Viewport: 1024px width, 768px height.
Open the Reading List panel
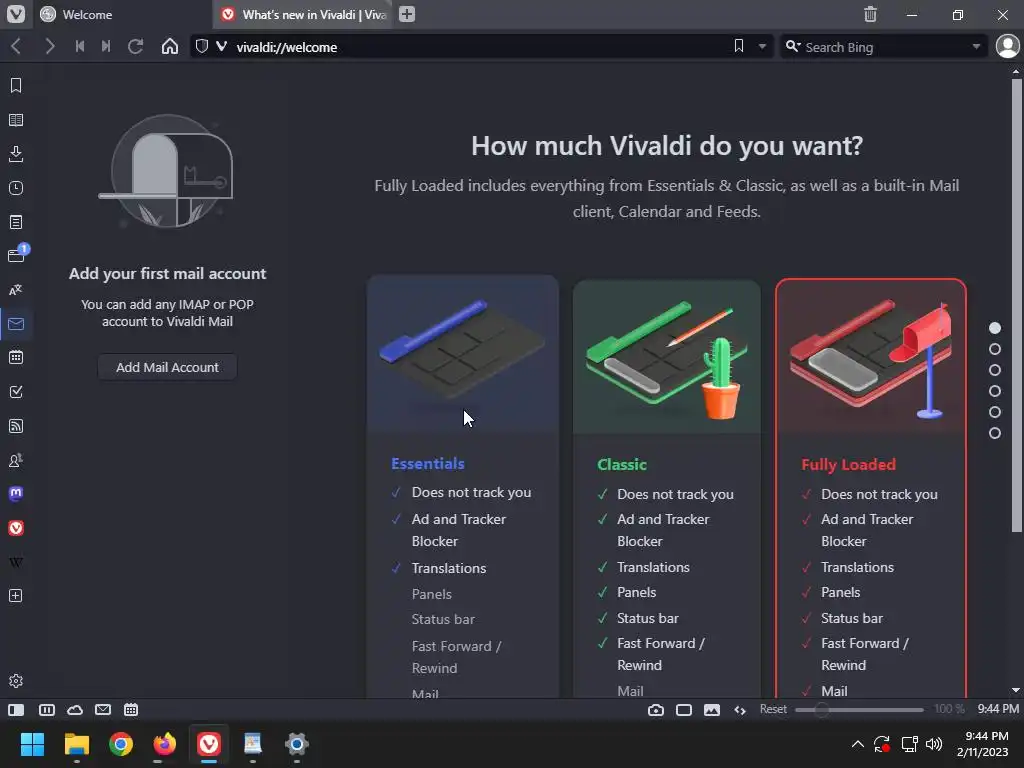click(x=16, y=120)
